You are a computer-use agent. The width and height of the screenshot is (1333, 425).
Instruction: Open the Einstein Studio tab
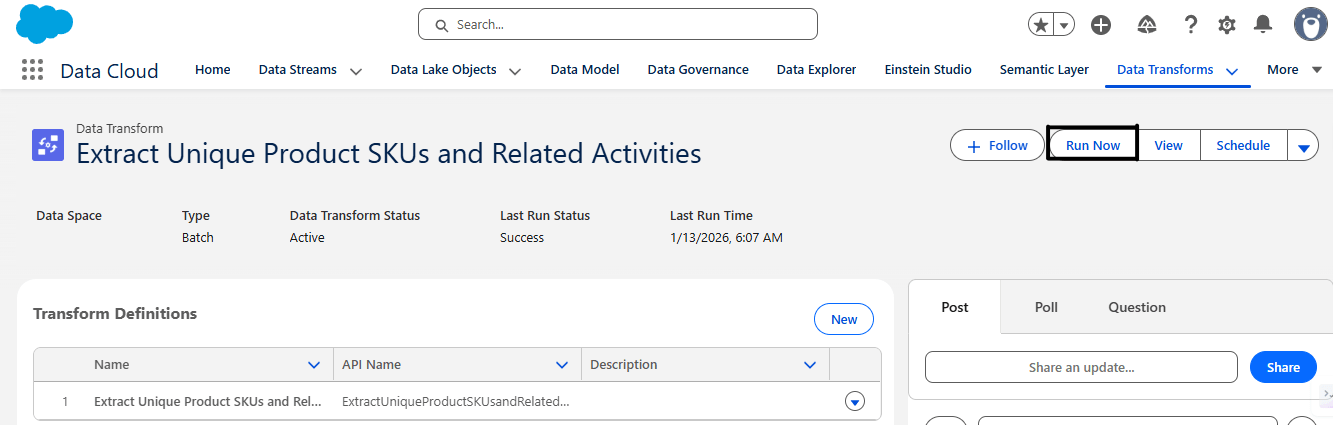(x=928, y=70)
